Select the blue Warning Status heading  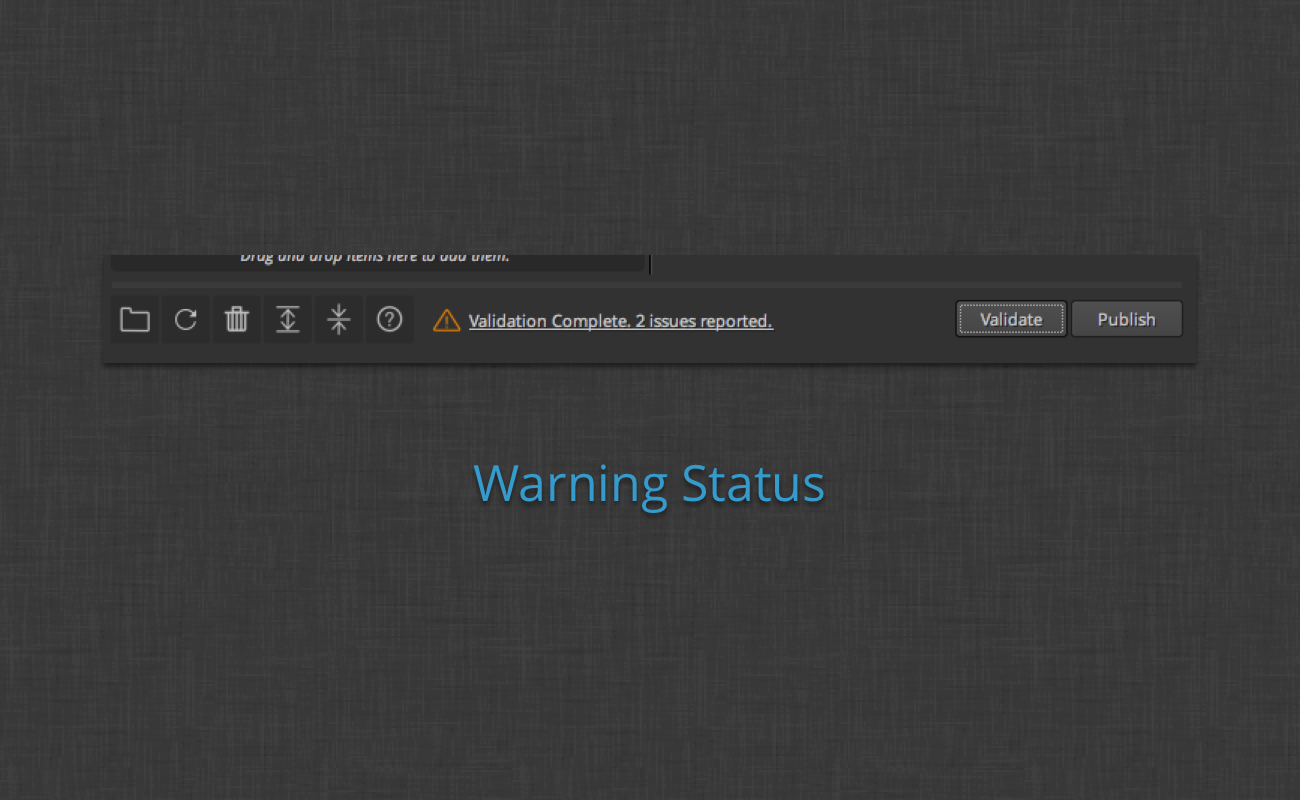(649, 484)
